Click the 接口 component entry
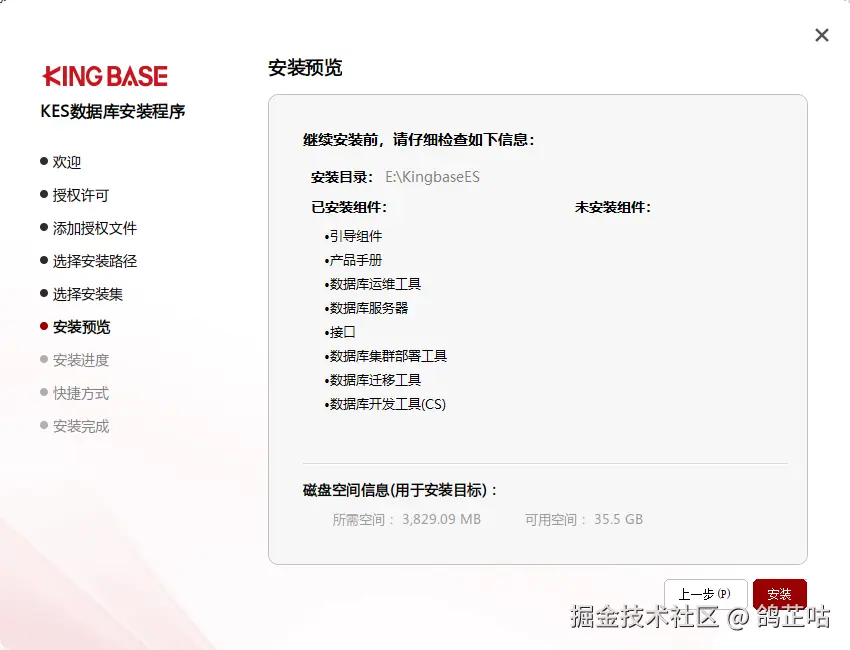 click(340, 332)
